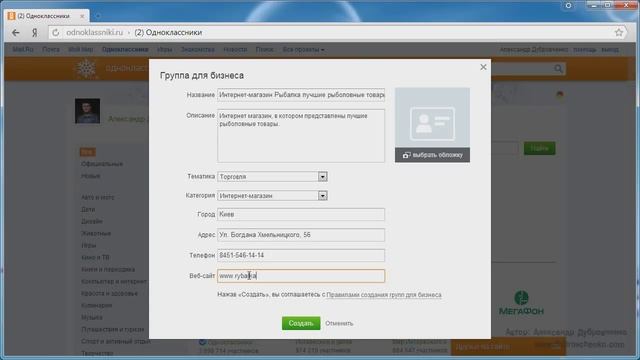Image resolution: width=640 pixels, height=360 pixels.
Task: Click Мой Мир in the top bar
Action: (80, 49)
